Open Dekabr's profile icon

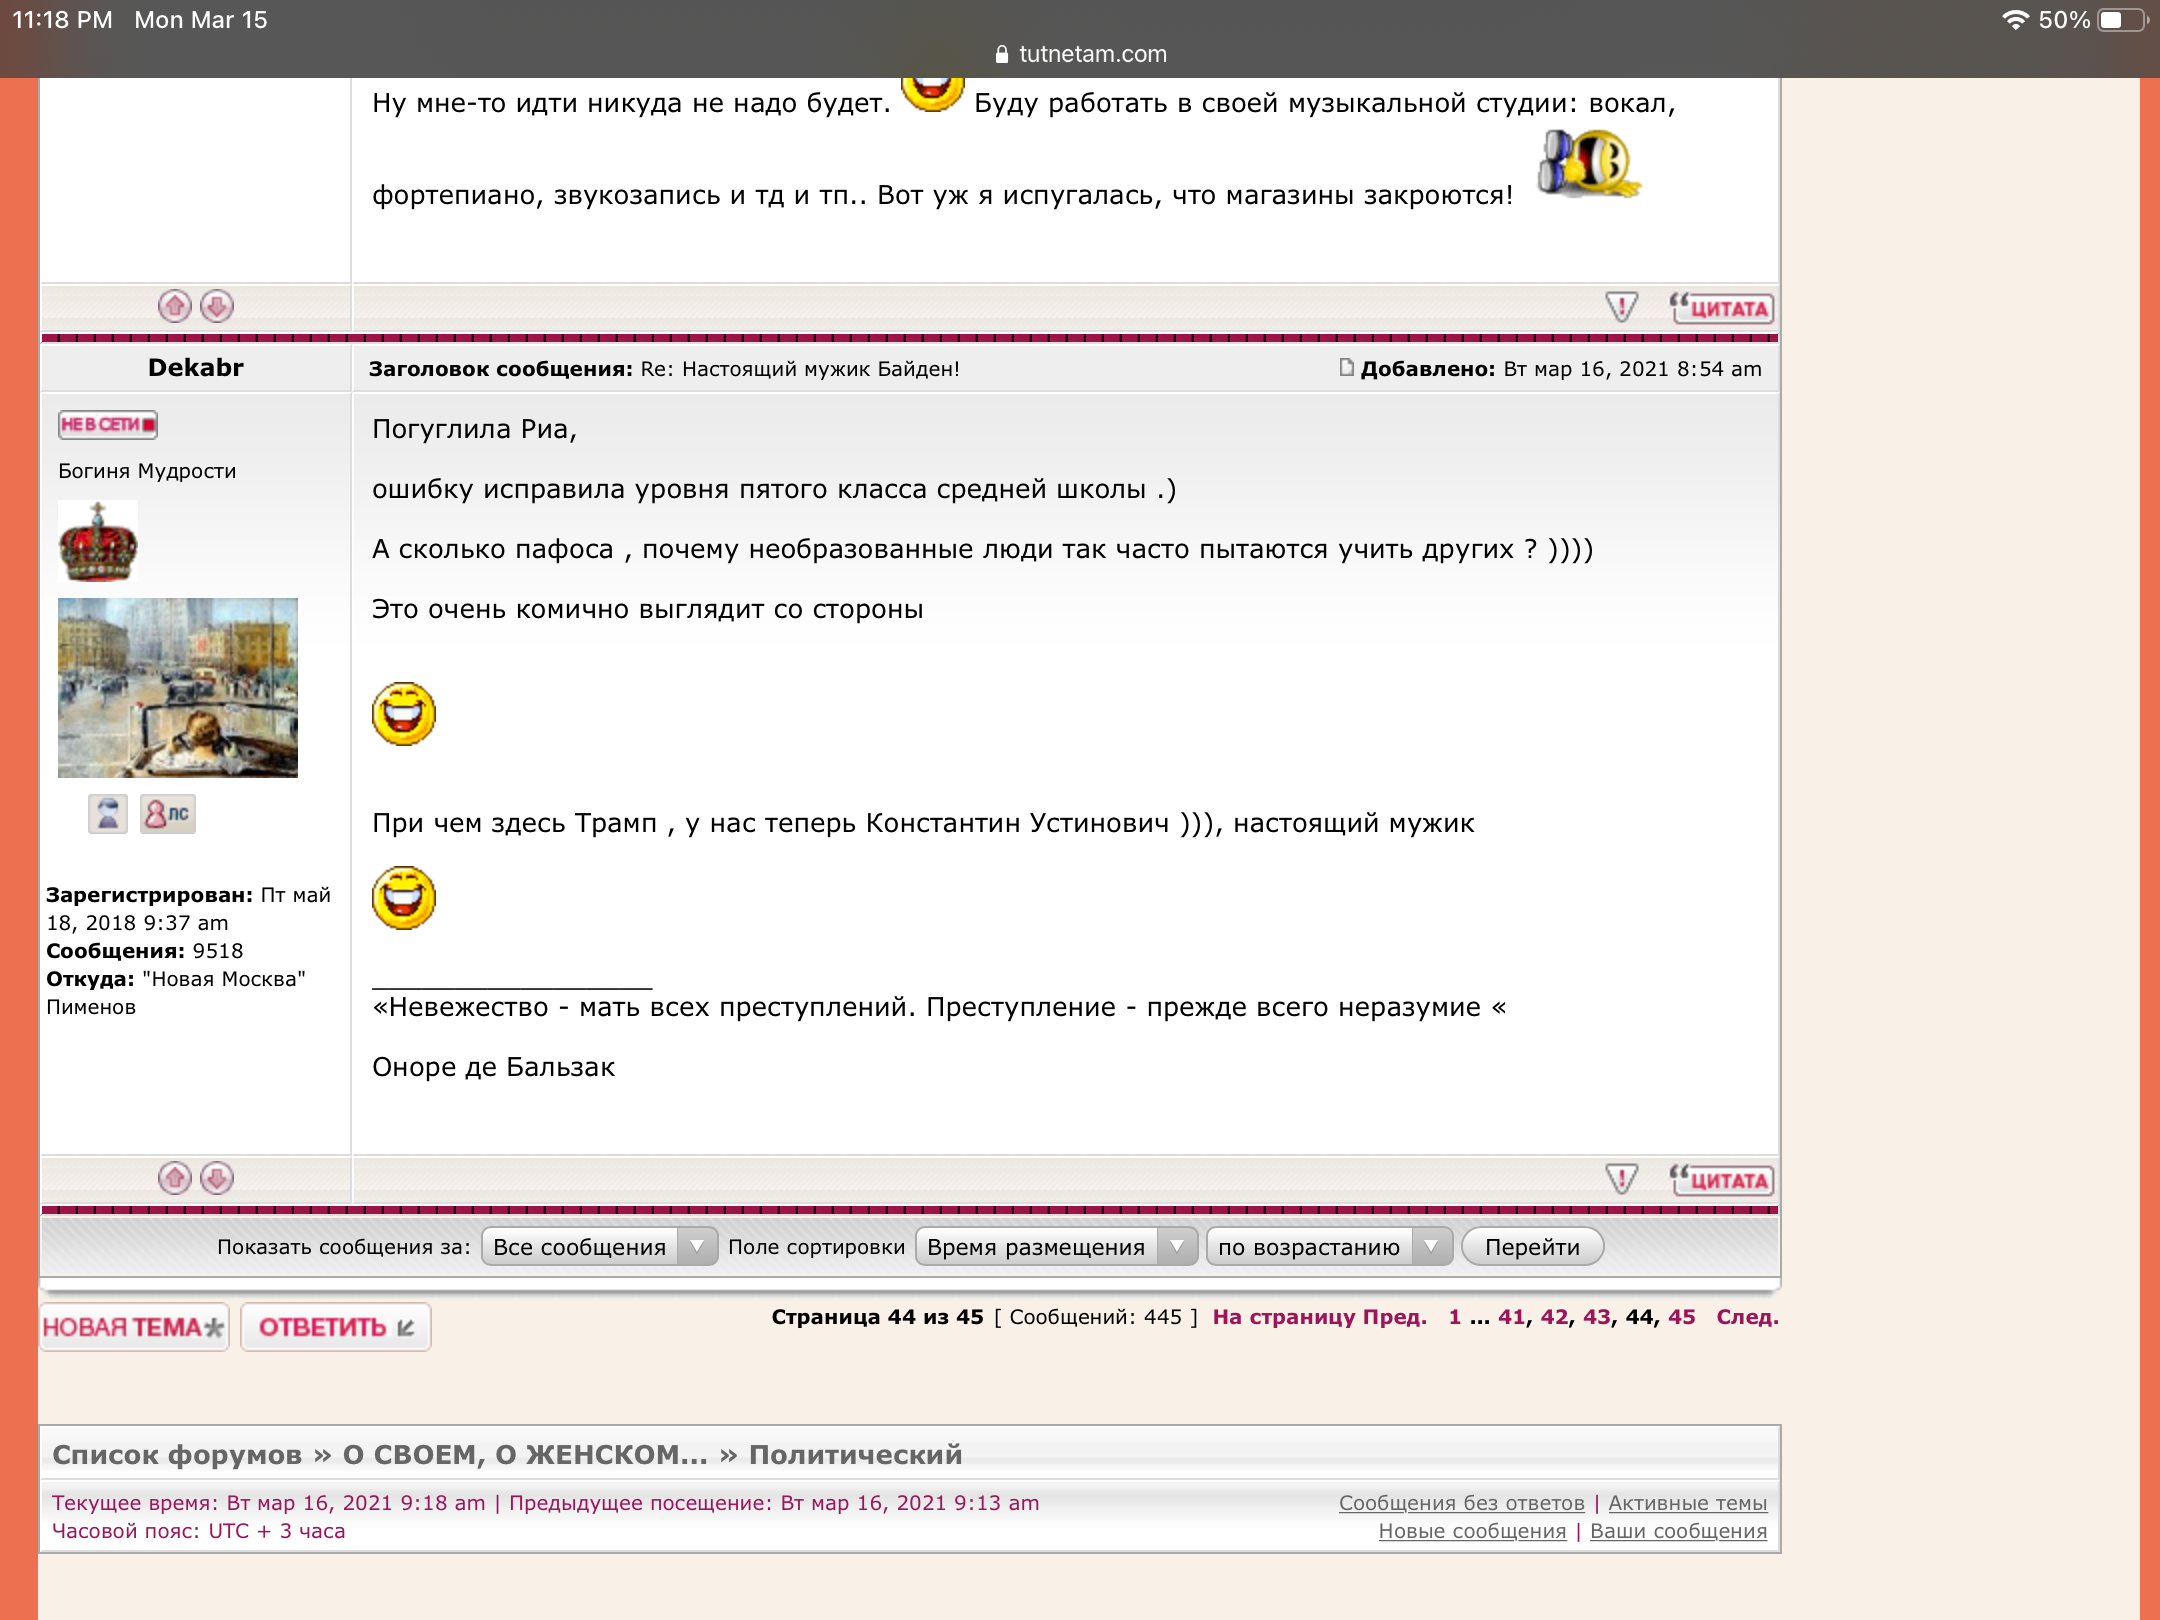click(108, 814)
